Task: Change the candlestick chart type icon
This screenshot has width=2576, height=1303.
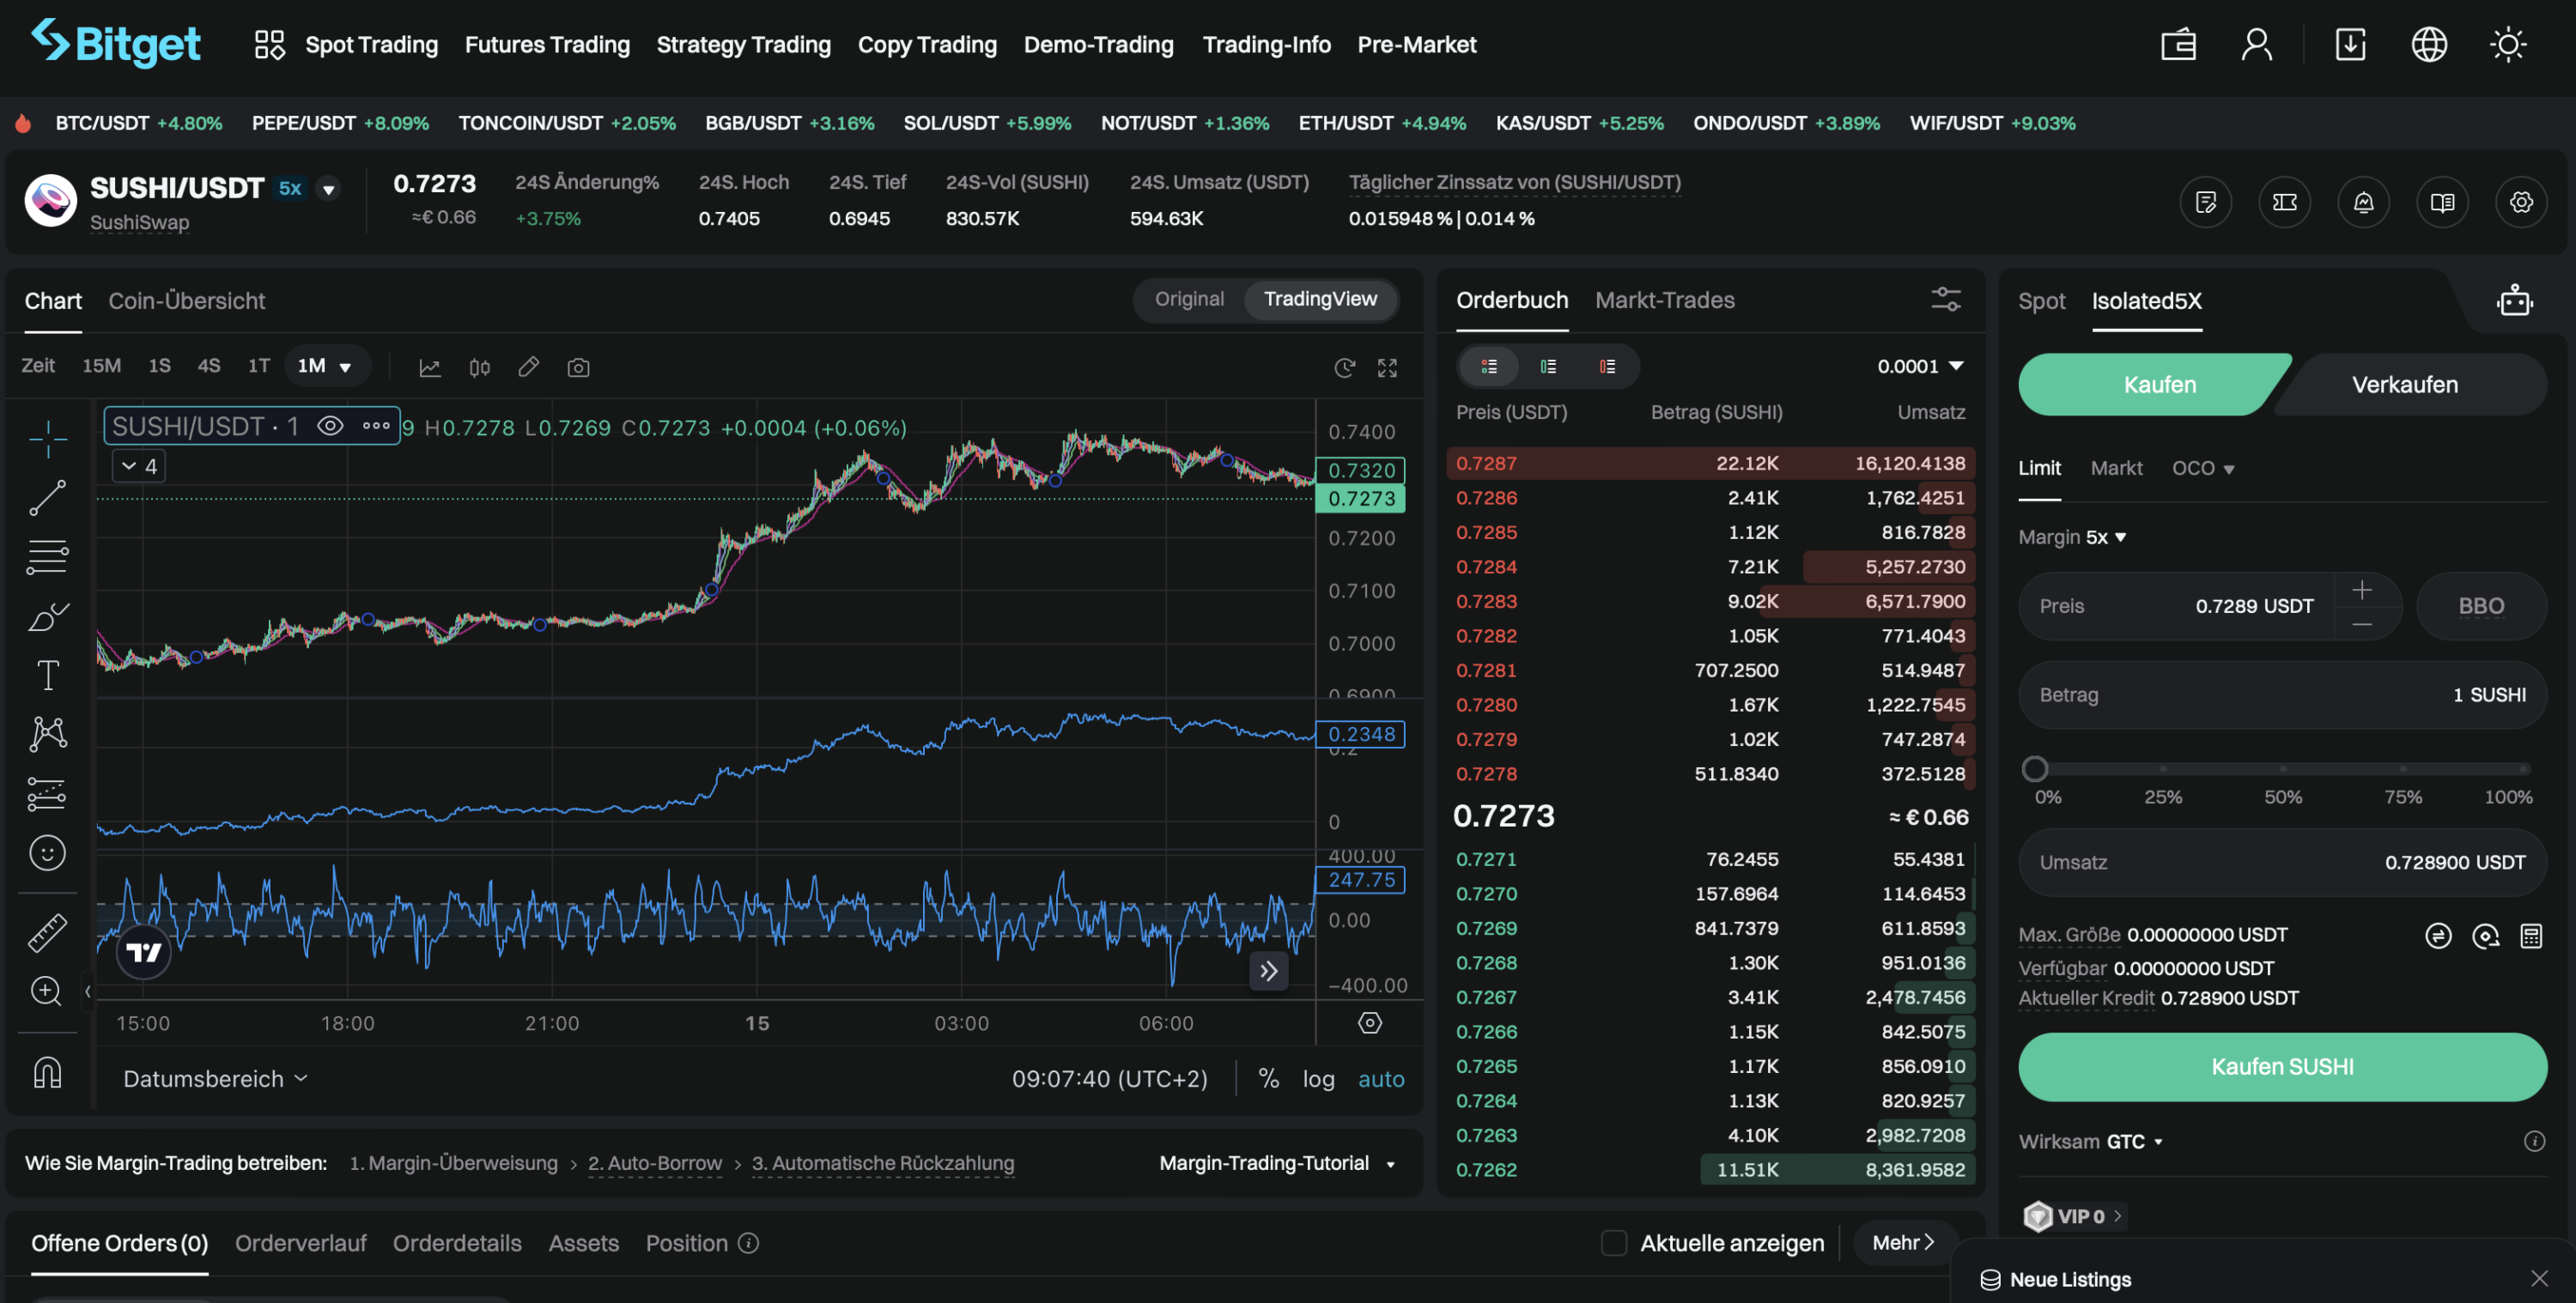Action: (x=479, y=367)
